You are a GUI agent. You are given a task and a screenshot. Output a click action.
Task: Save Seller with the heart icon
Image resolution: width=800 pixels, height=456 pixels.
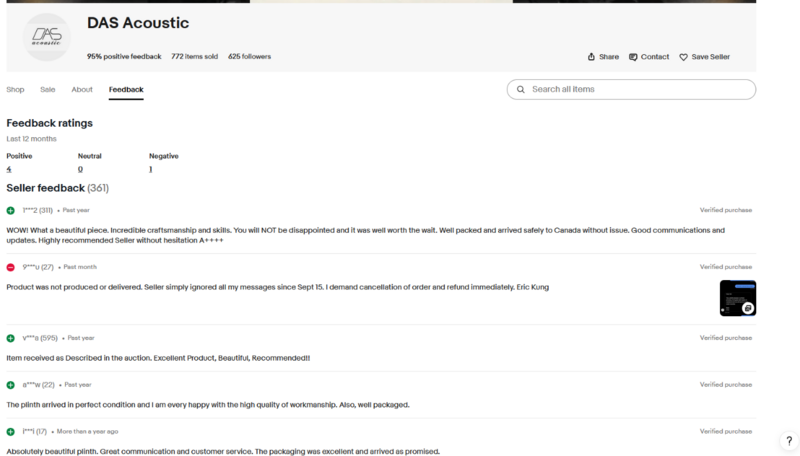(705, 57)
